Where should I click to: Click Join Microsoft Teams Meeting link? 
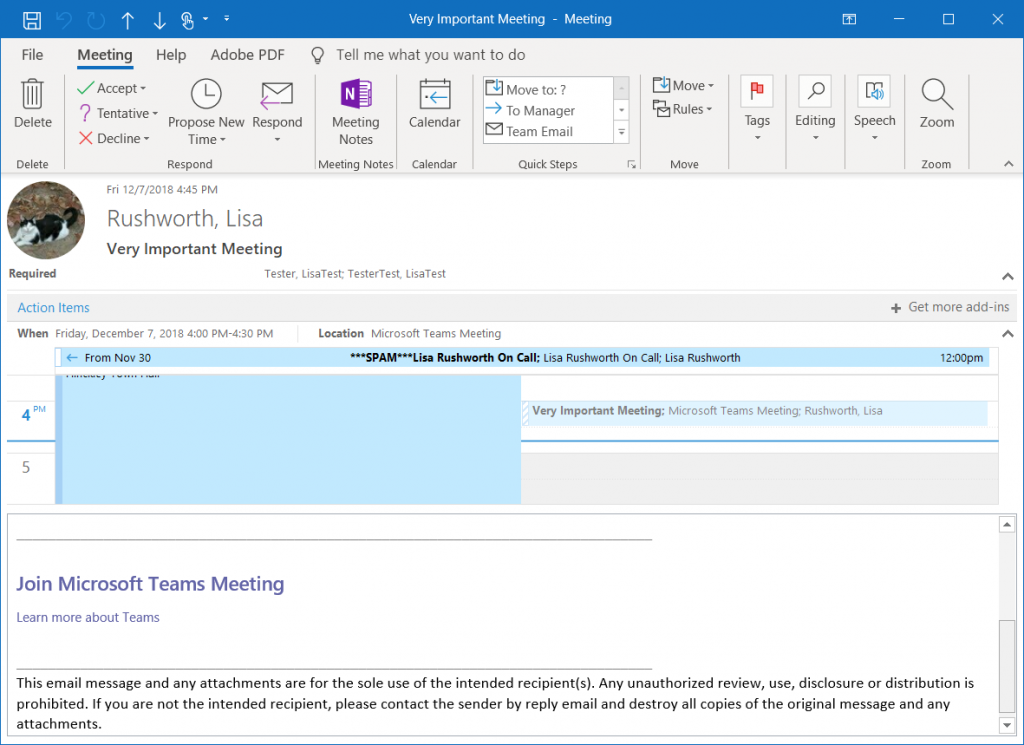coord(150,584)
